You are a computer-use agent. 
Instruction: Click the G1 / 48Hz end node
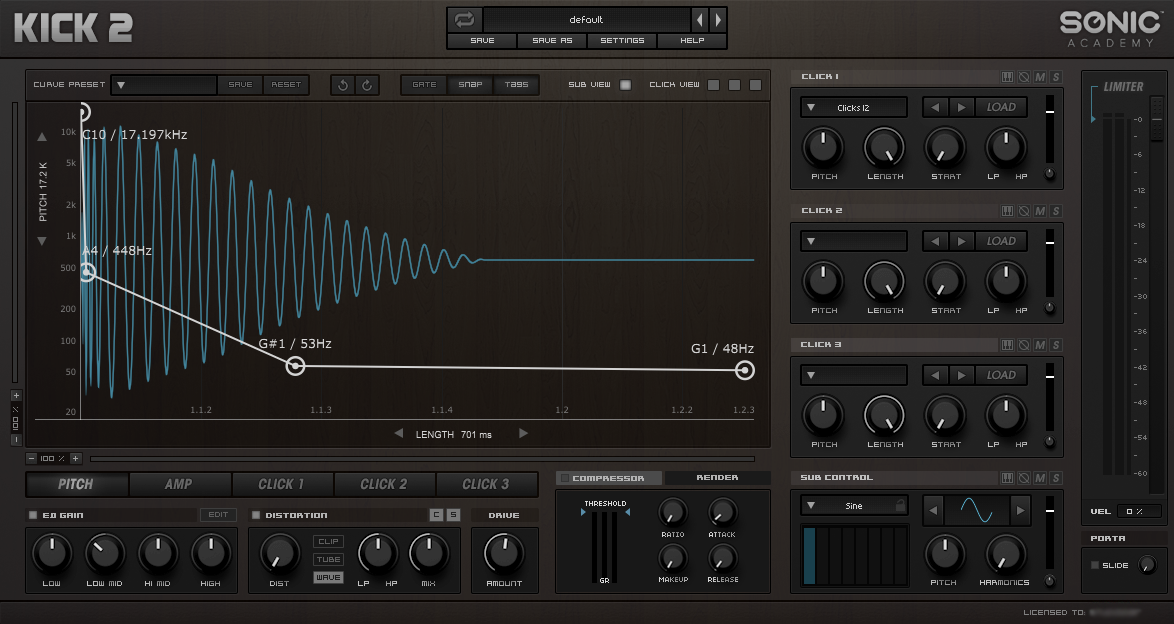pyautogui.click(x=744, y=370)
